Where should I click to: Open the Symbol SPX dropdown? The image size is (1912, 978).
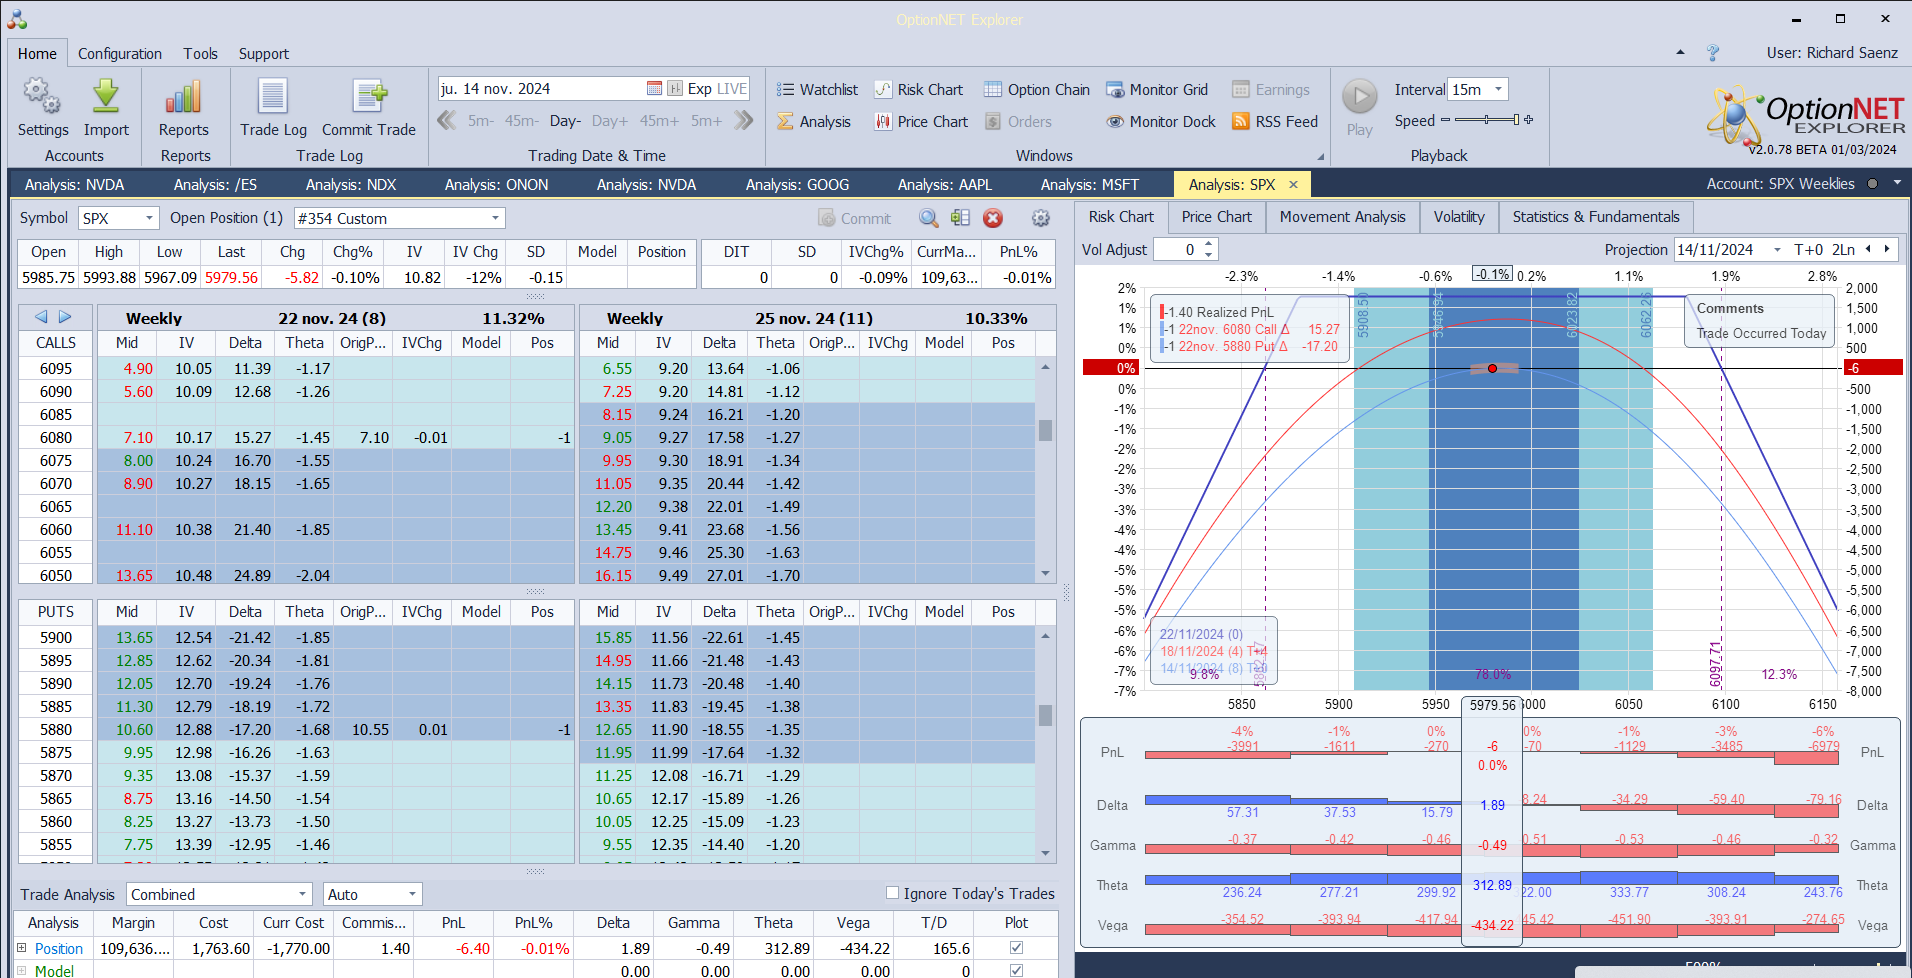pos(149,218)
